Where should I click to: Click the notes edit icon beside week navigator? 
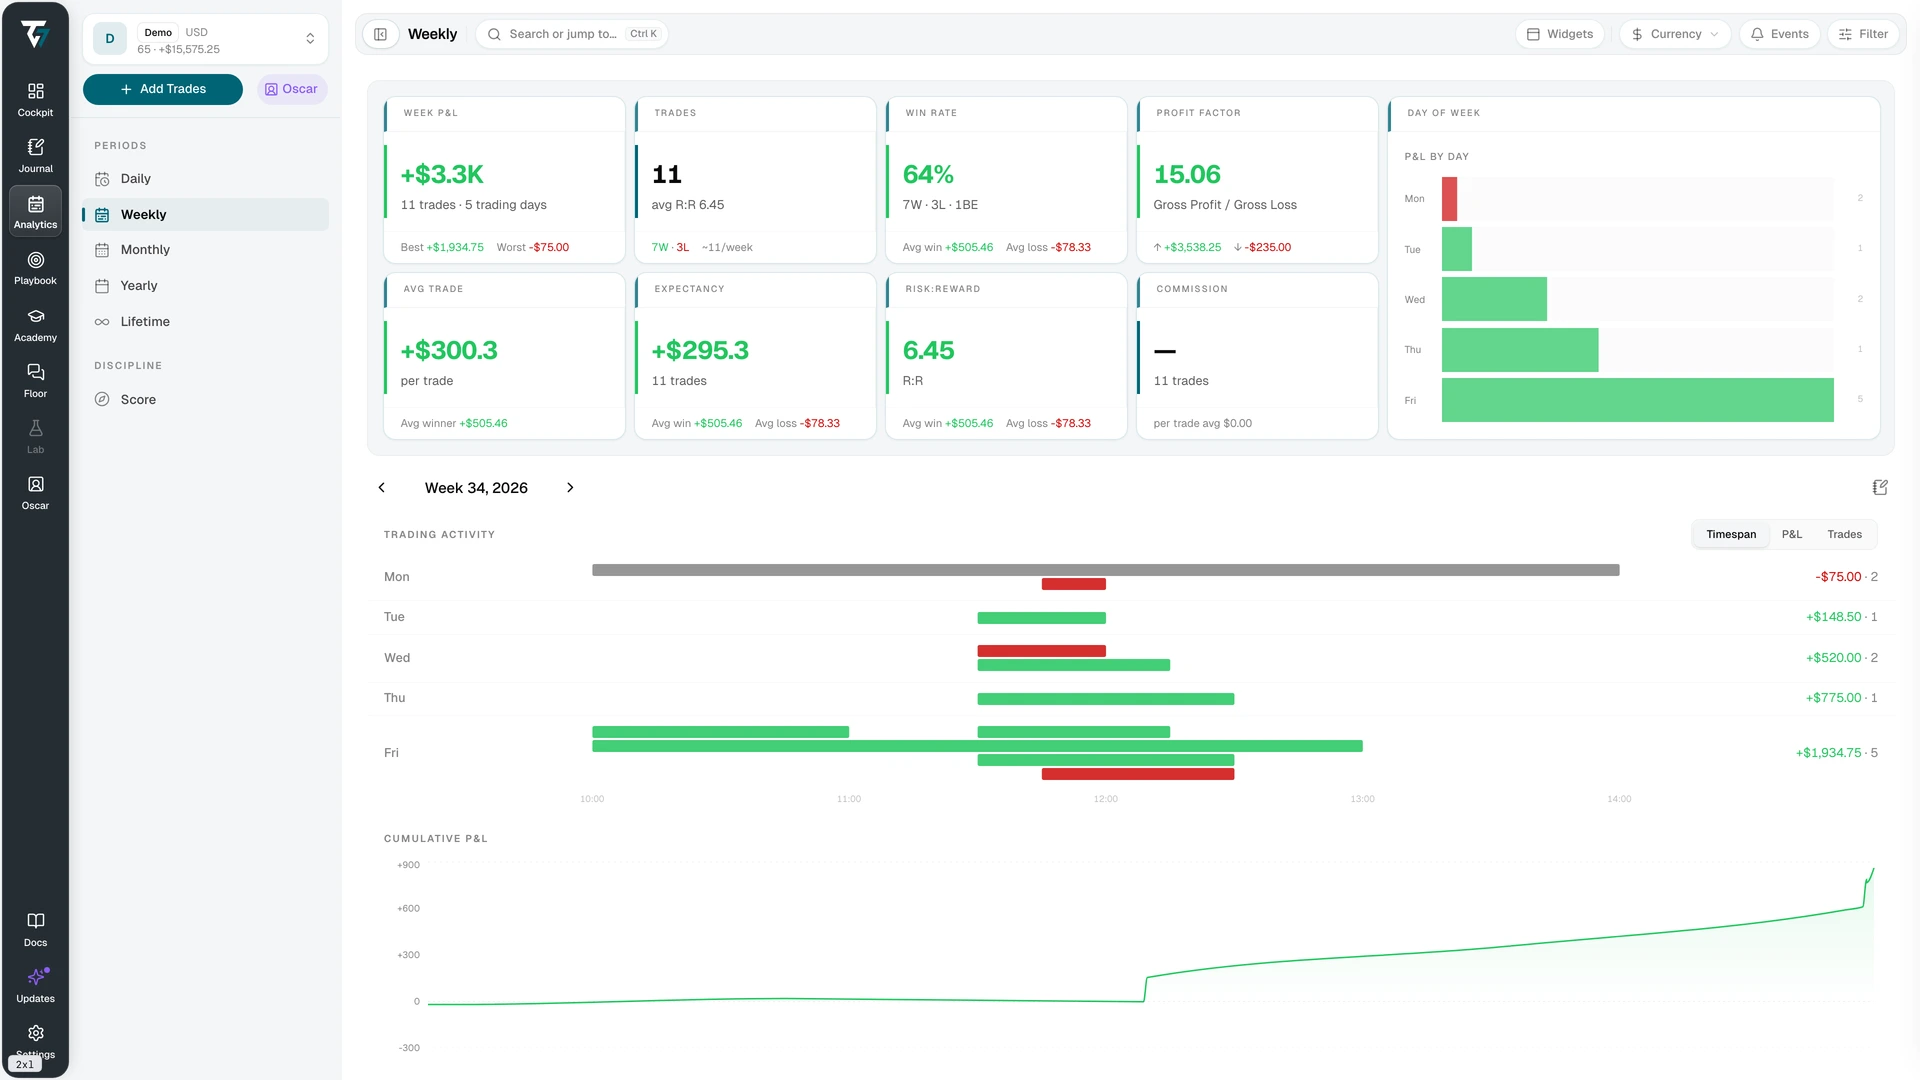[1880, 487]
